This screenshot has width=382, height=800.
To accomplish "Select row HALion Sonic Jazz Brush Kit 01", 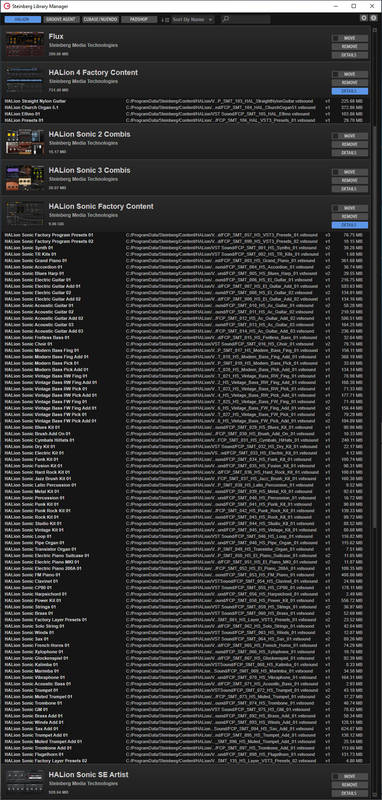I will coord(186,479).
